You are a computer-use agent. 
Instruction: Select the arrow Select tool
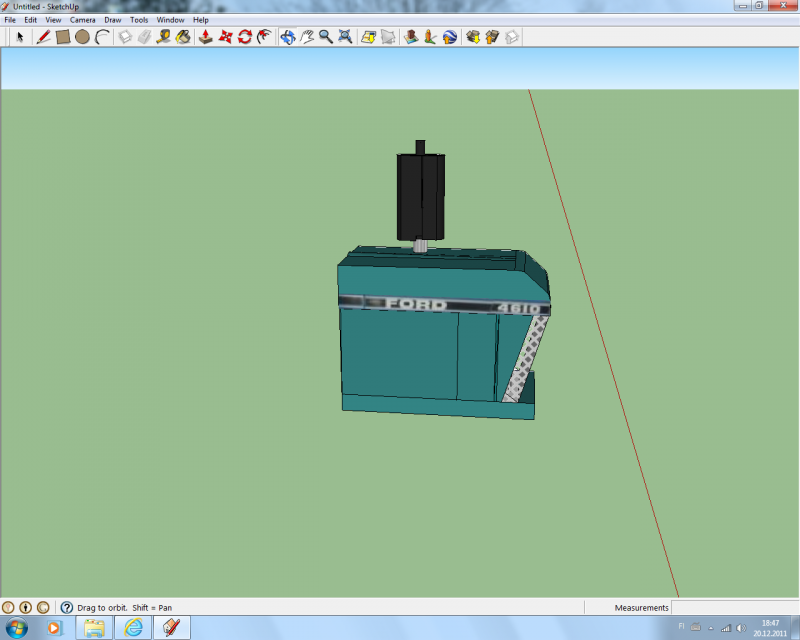[x=20, y=37]
